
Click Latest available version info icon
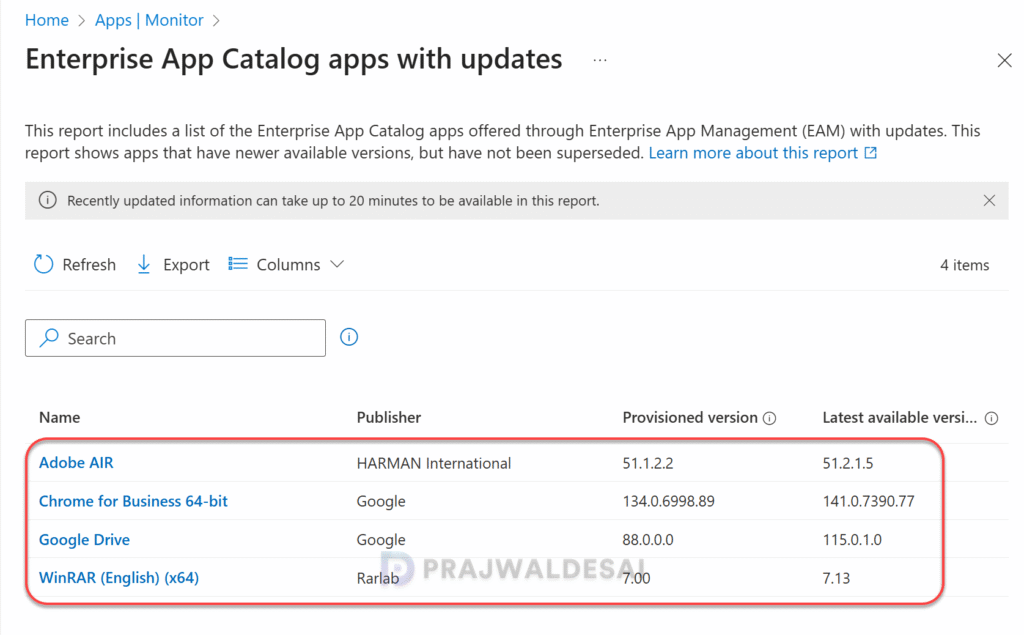(991, 418)
